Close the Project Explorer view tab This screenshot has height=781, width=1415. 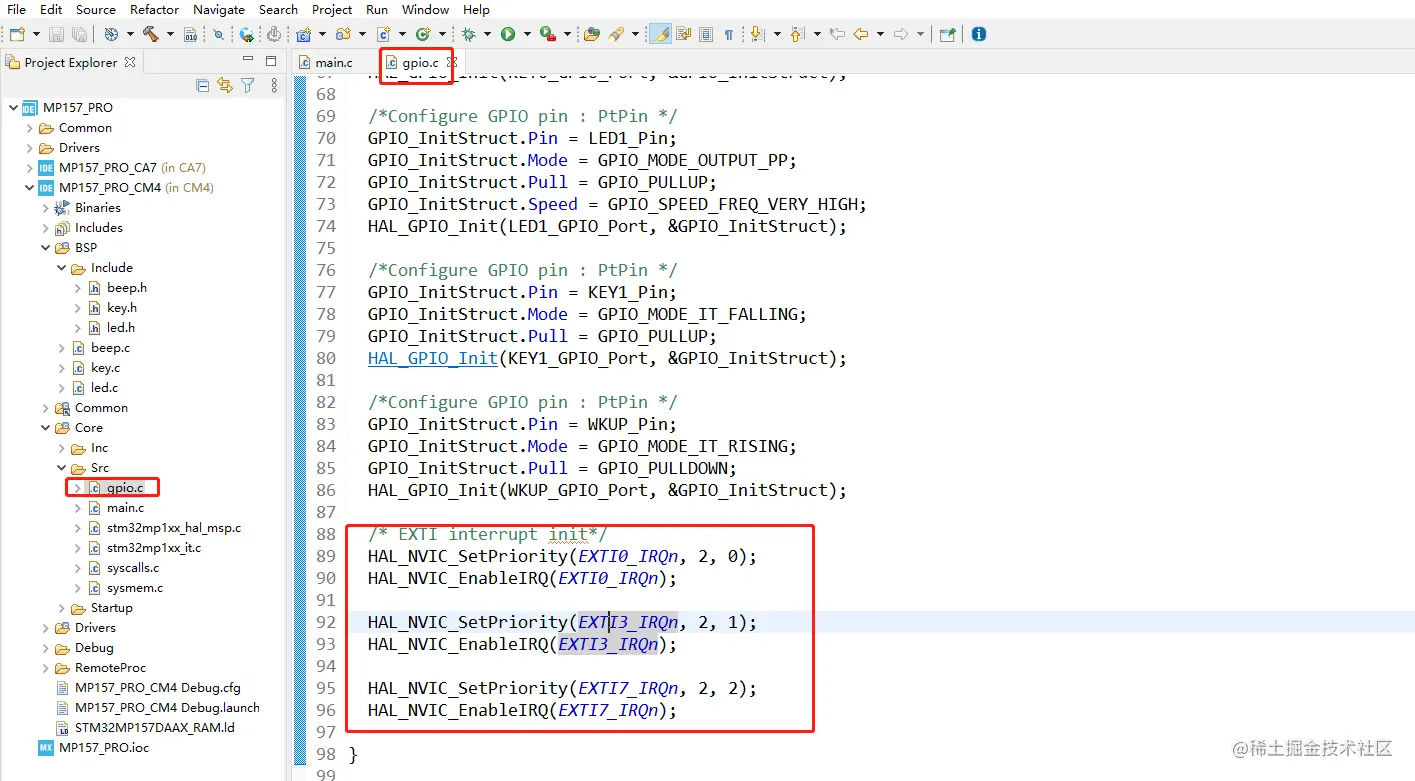130,62
